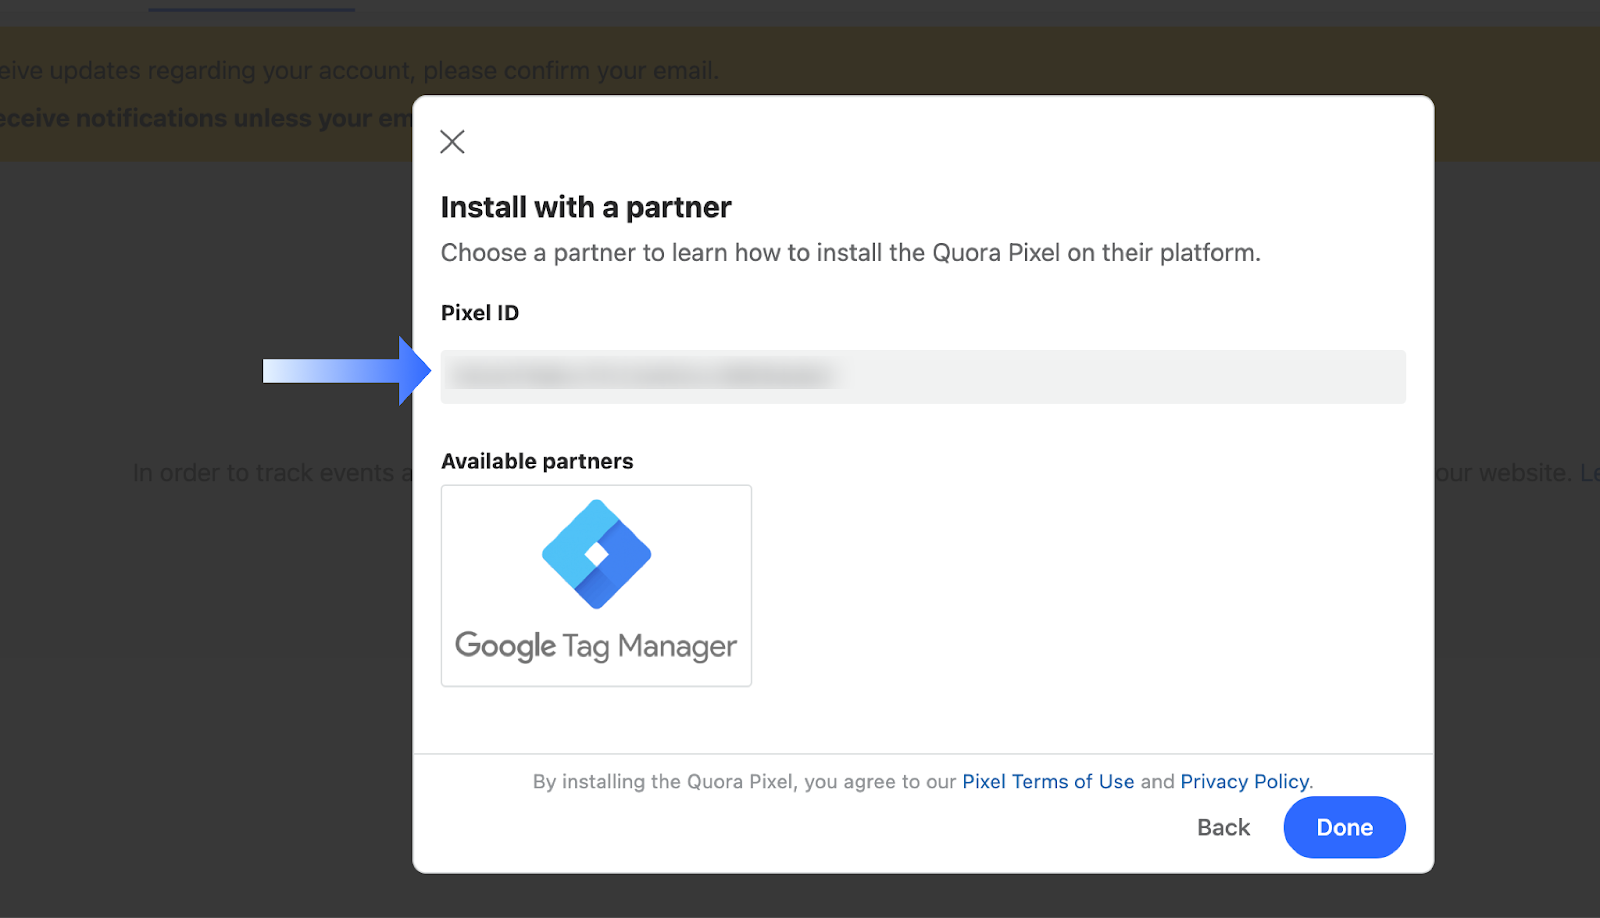Click the Pixel ID heading label
The image size is (1600, 918).
(480, 312)
